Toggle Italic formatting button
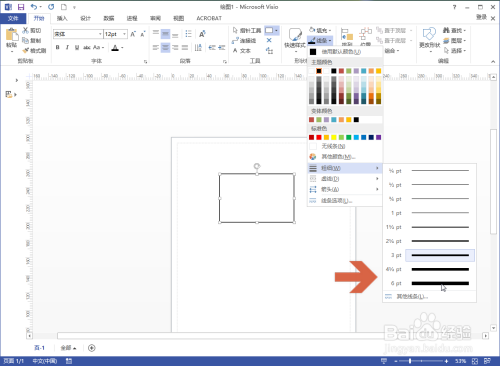 (67, 48)
